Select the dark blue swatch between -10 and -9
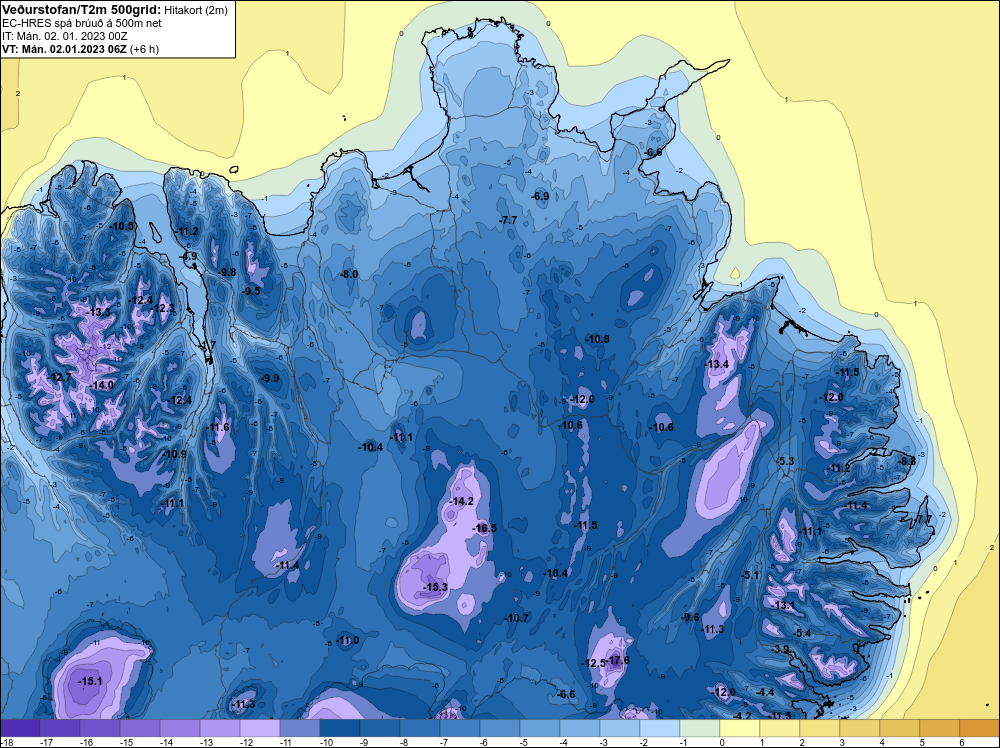The image size is (1000, 748). click(x=340, y=728)
